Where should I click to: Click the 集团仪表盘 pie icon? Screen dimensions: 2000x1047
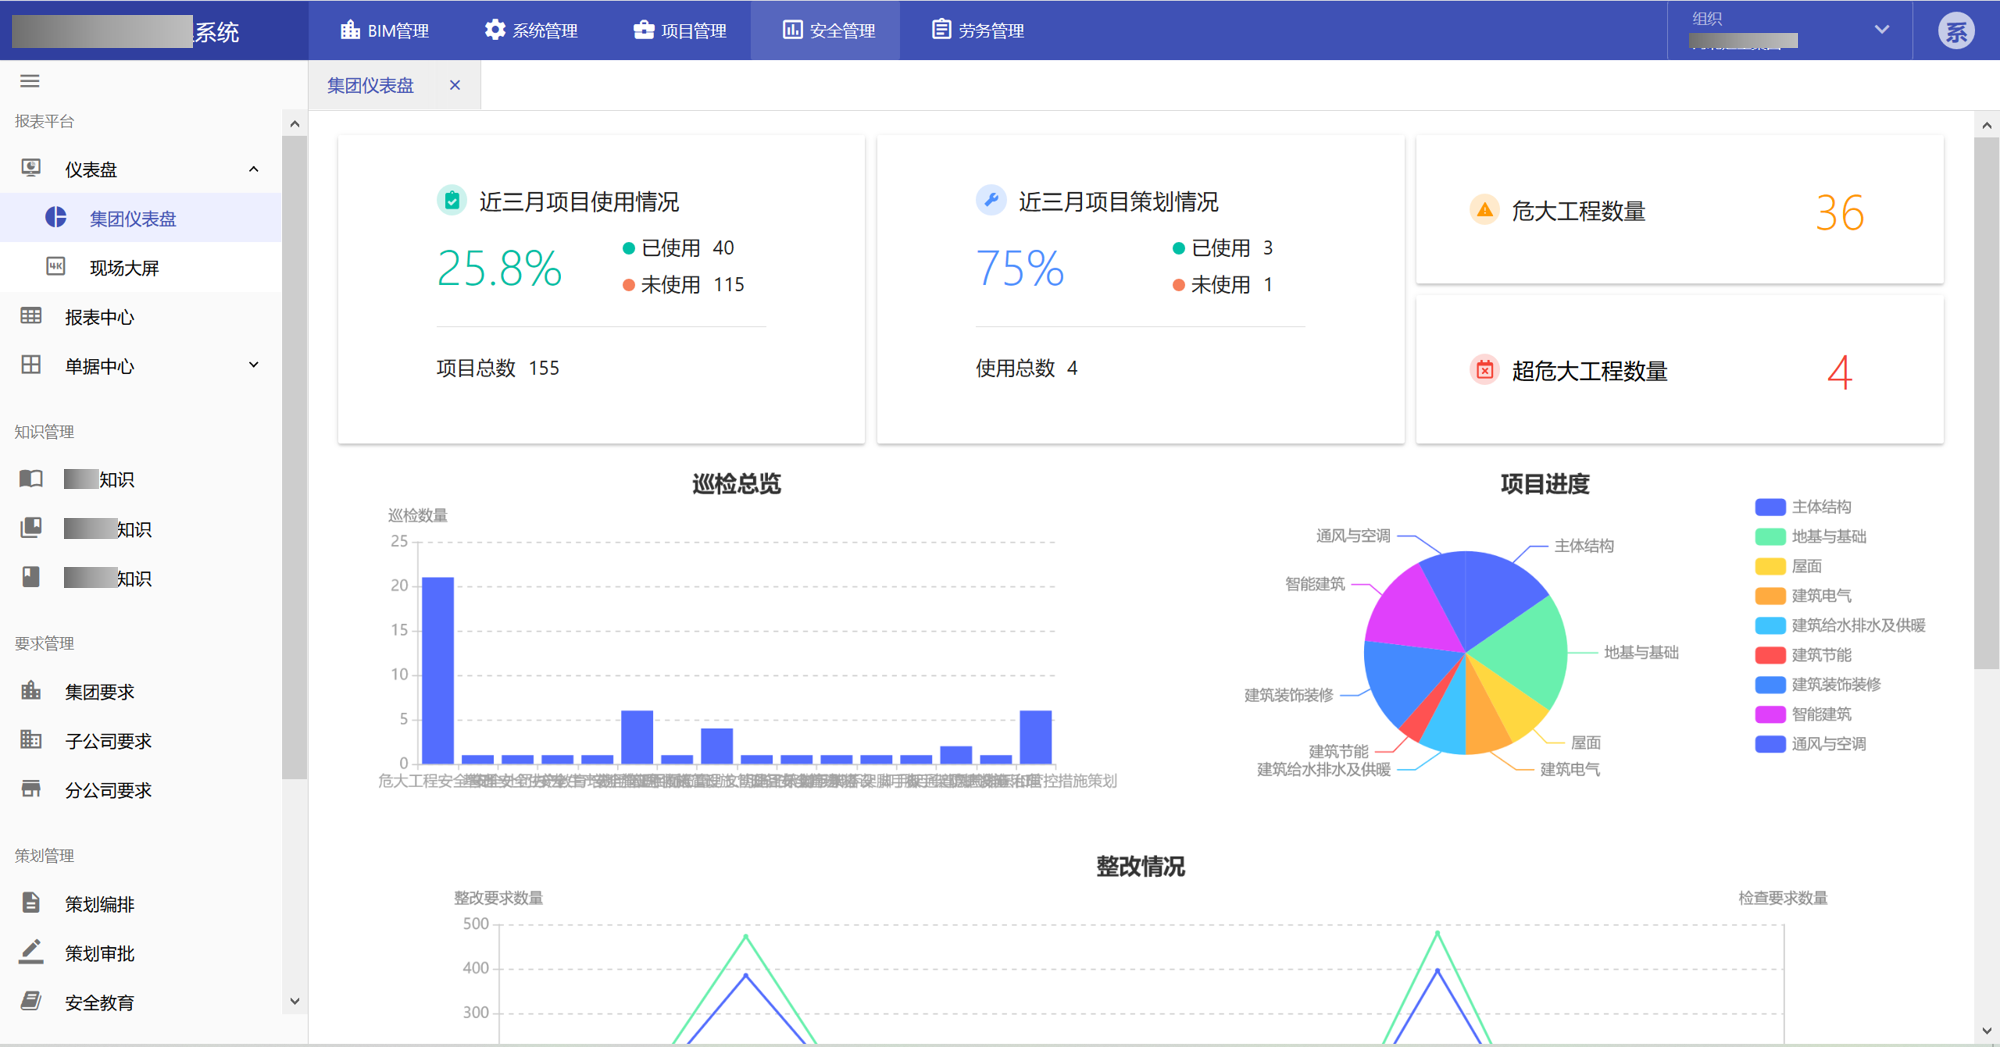[56, 217]
